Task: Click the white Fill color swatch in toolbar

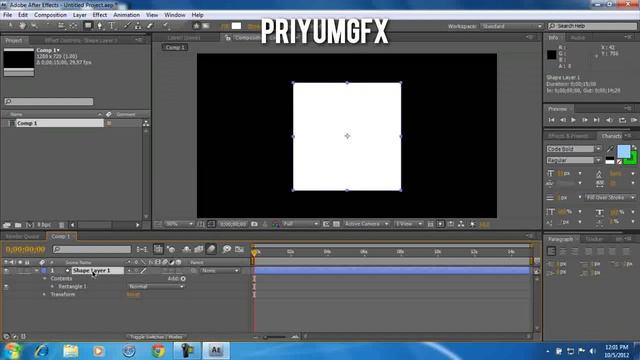Action: 236,26
